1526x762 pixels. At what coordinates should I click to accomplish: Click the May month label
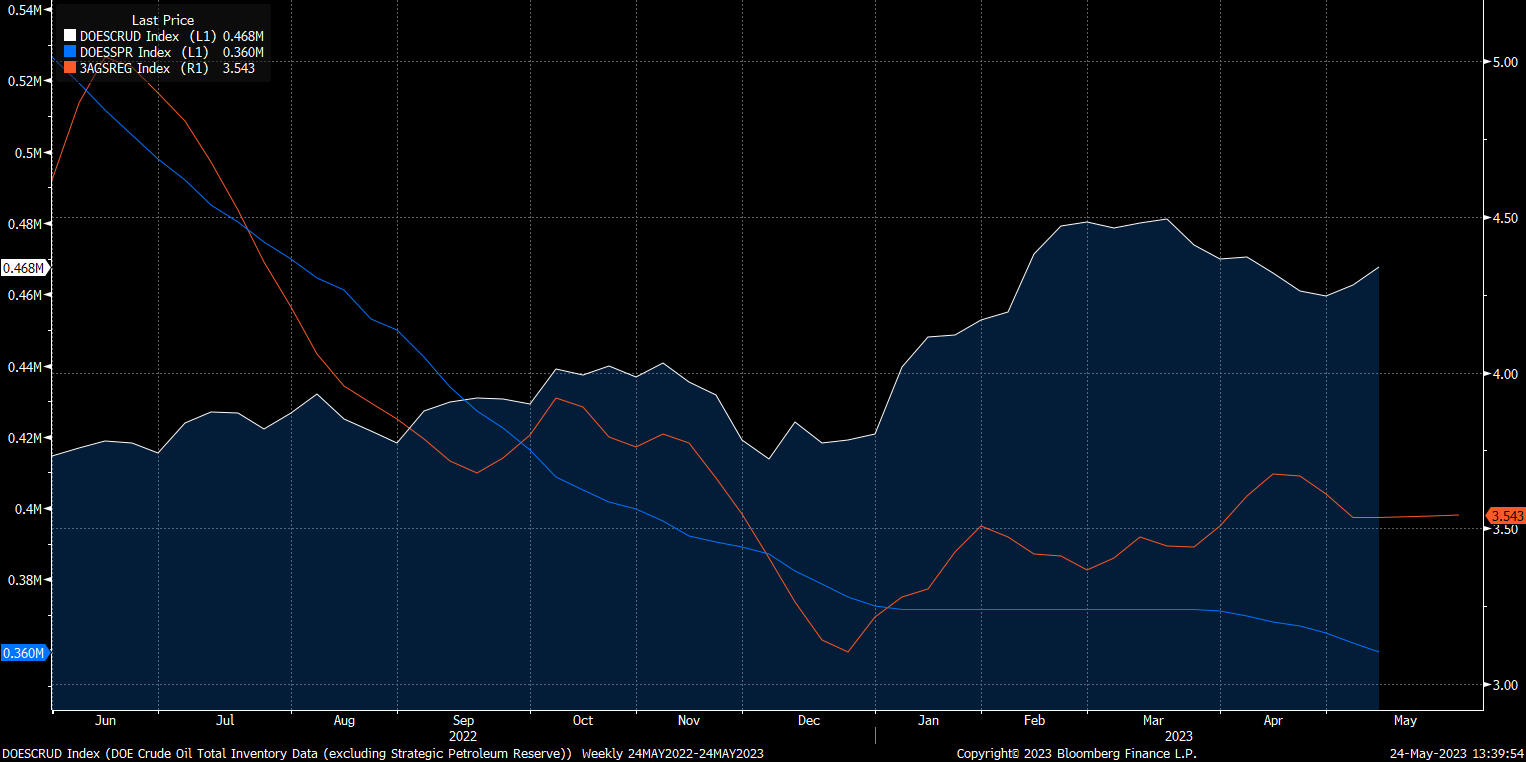[x=1405, y=720]
